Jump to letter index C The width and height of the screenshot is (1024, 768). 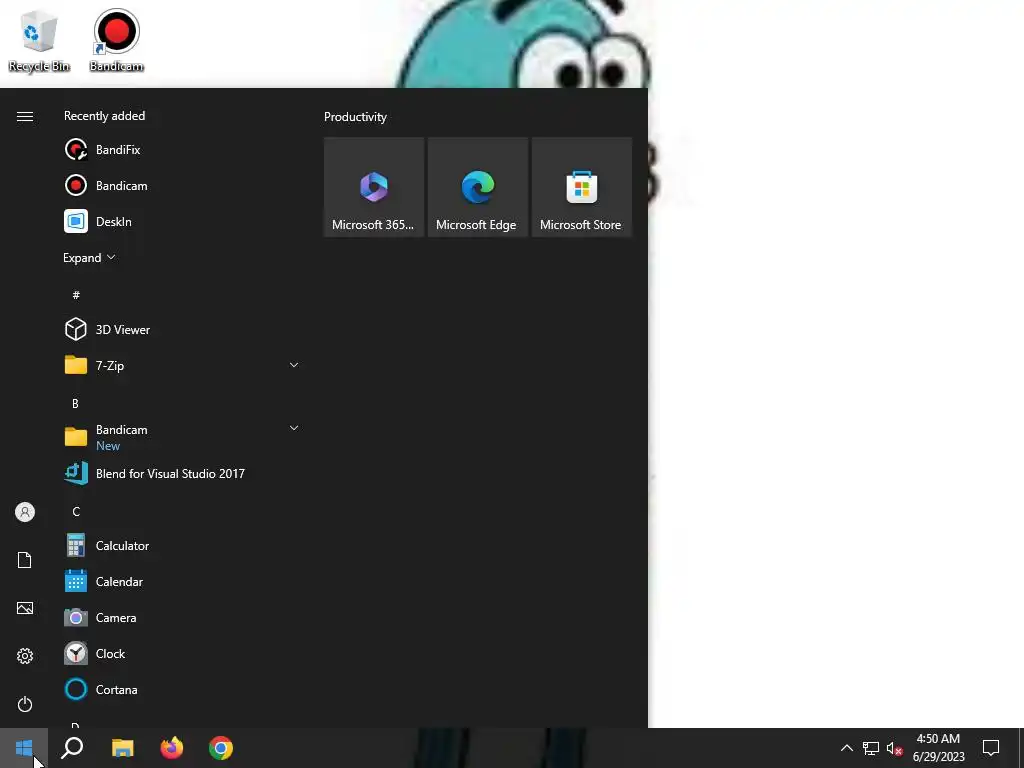(x=76, y=511)
